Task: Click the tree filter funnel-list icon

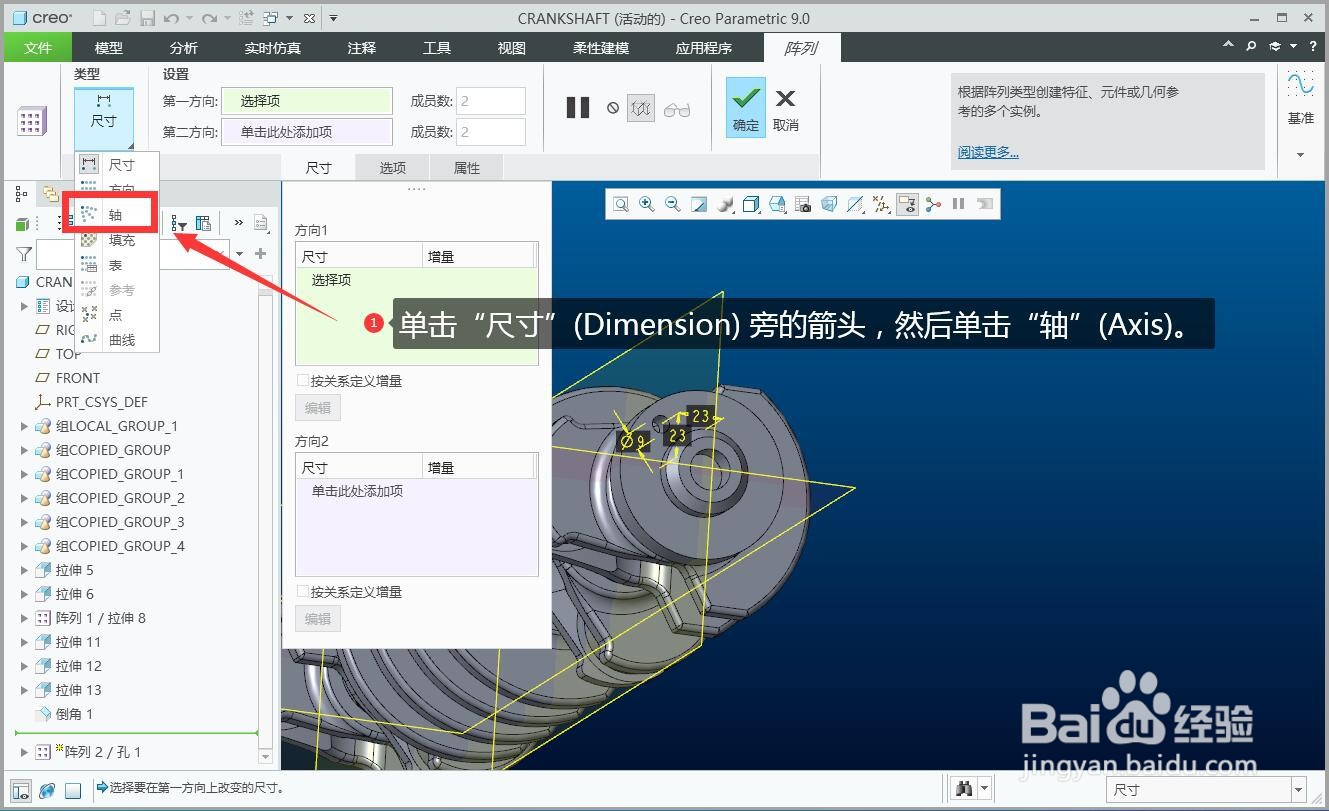Action: 179,224
